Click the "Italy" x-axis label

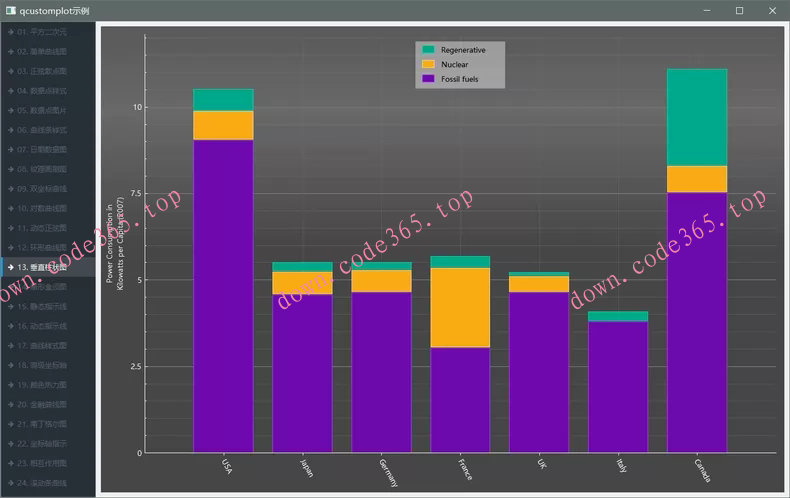click(x=622, y=465)
